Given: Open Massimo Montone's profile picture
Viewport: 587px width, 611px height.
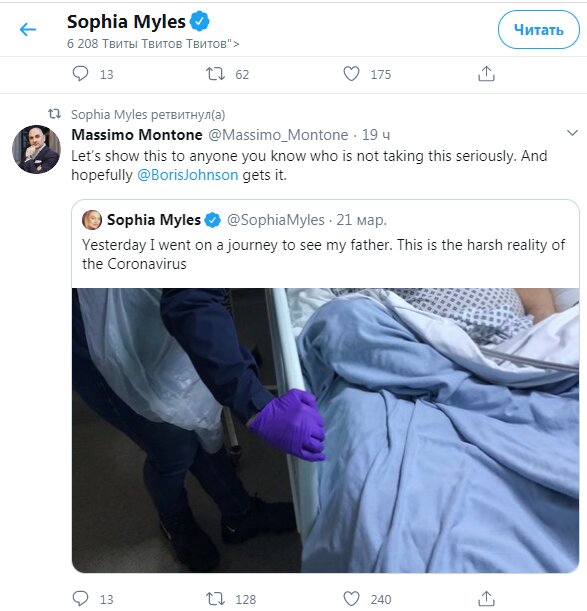Looking at the screenshot, I should click(x=37, y=149).
